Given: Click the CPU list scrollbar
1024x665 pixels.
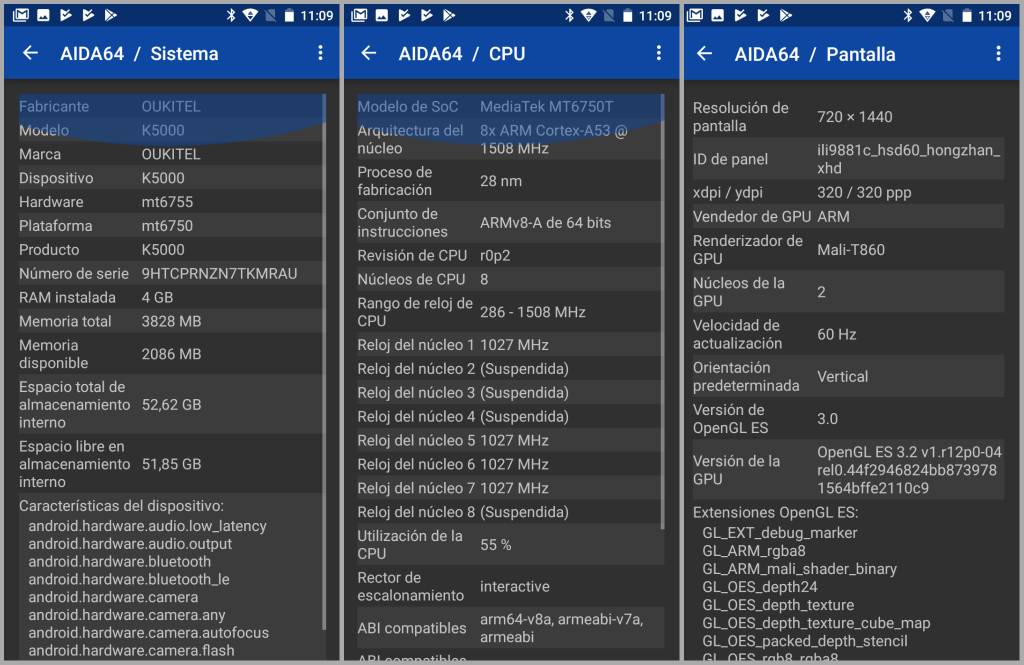Looking at the screenshot, I should coord(663,312).
